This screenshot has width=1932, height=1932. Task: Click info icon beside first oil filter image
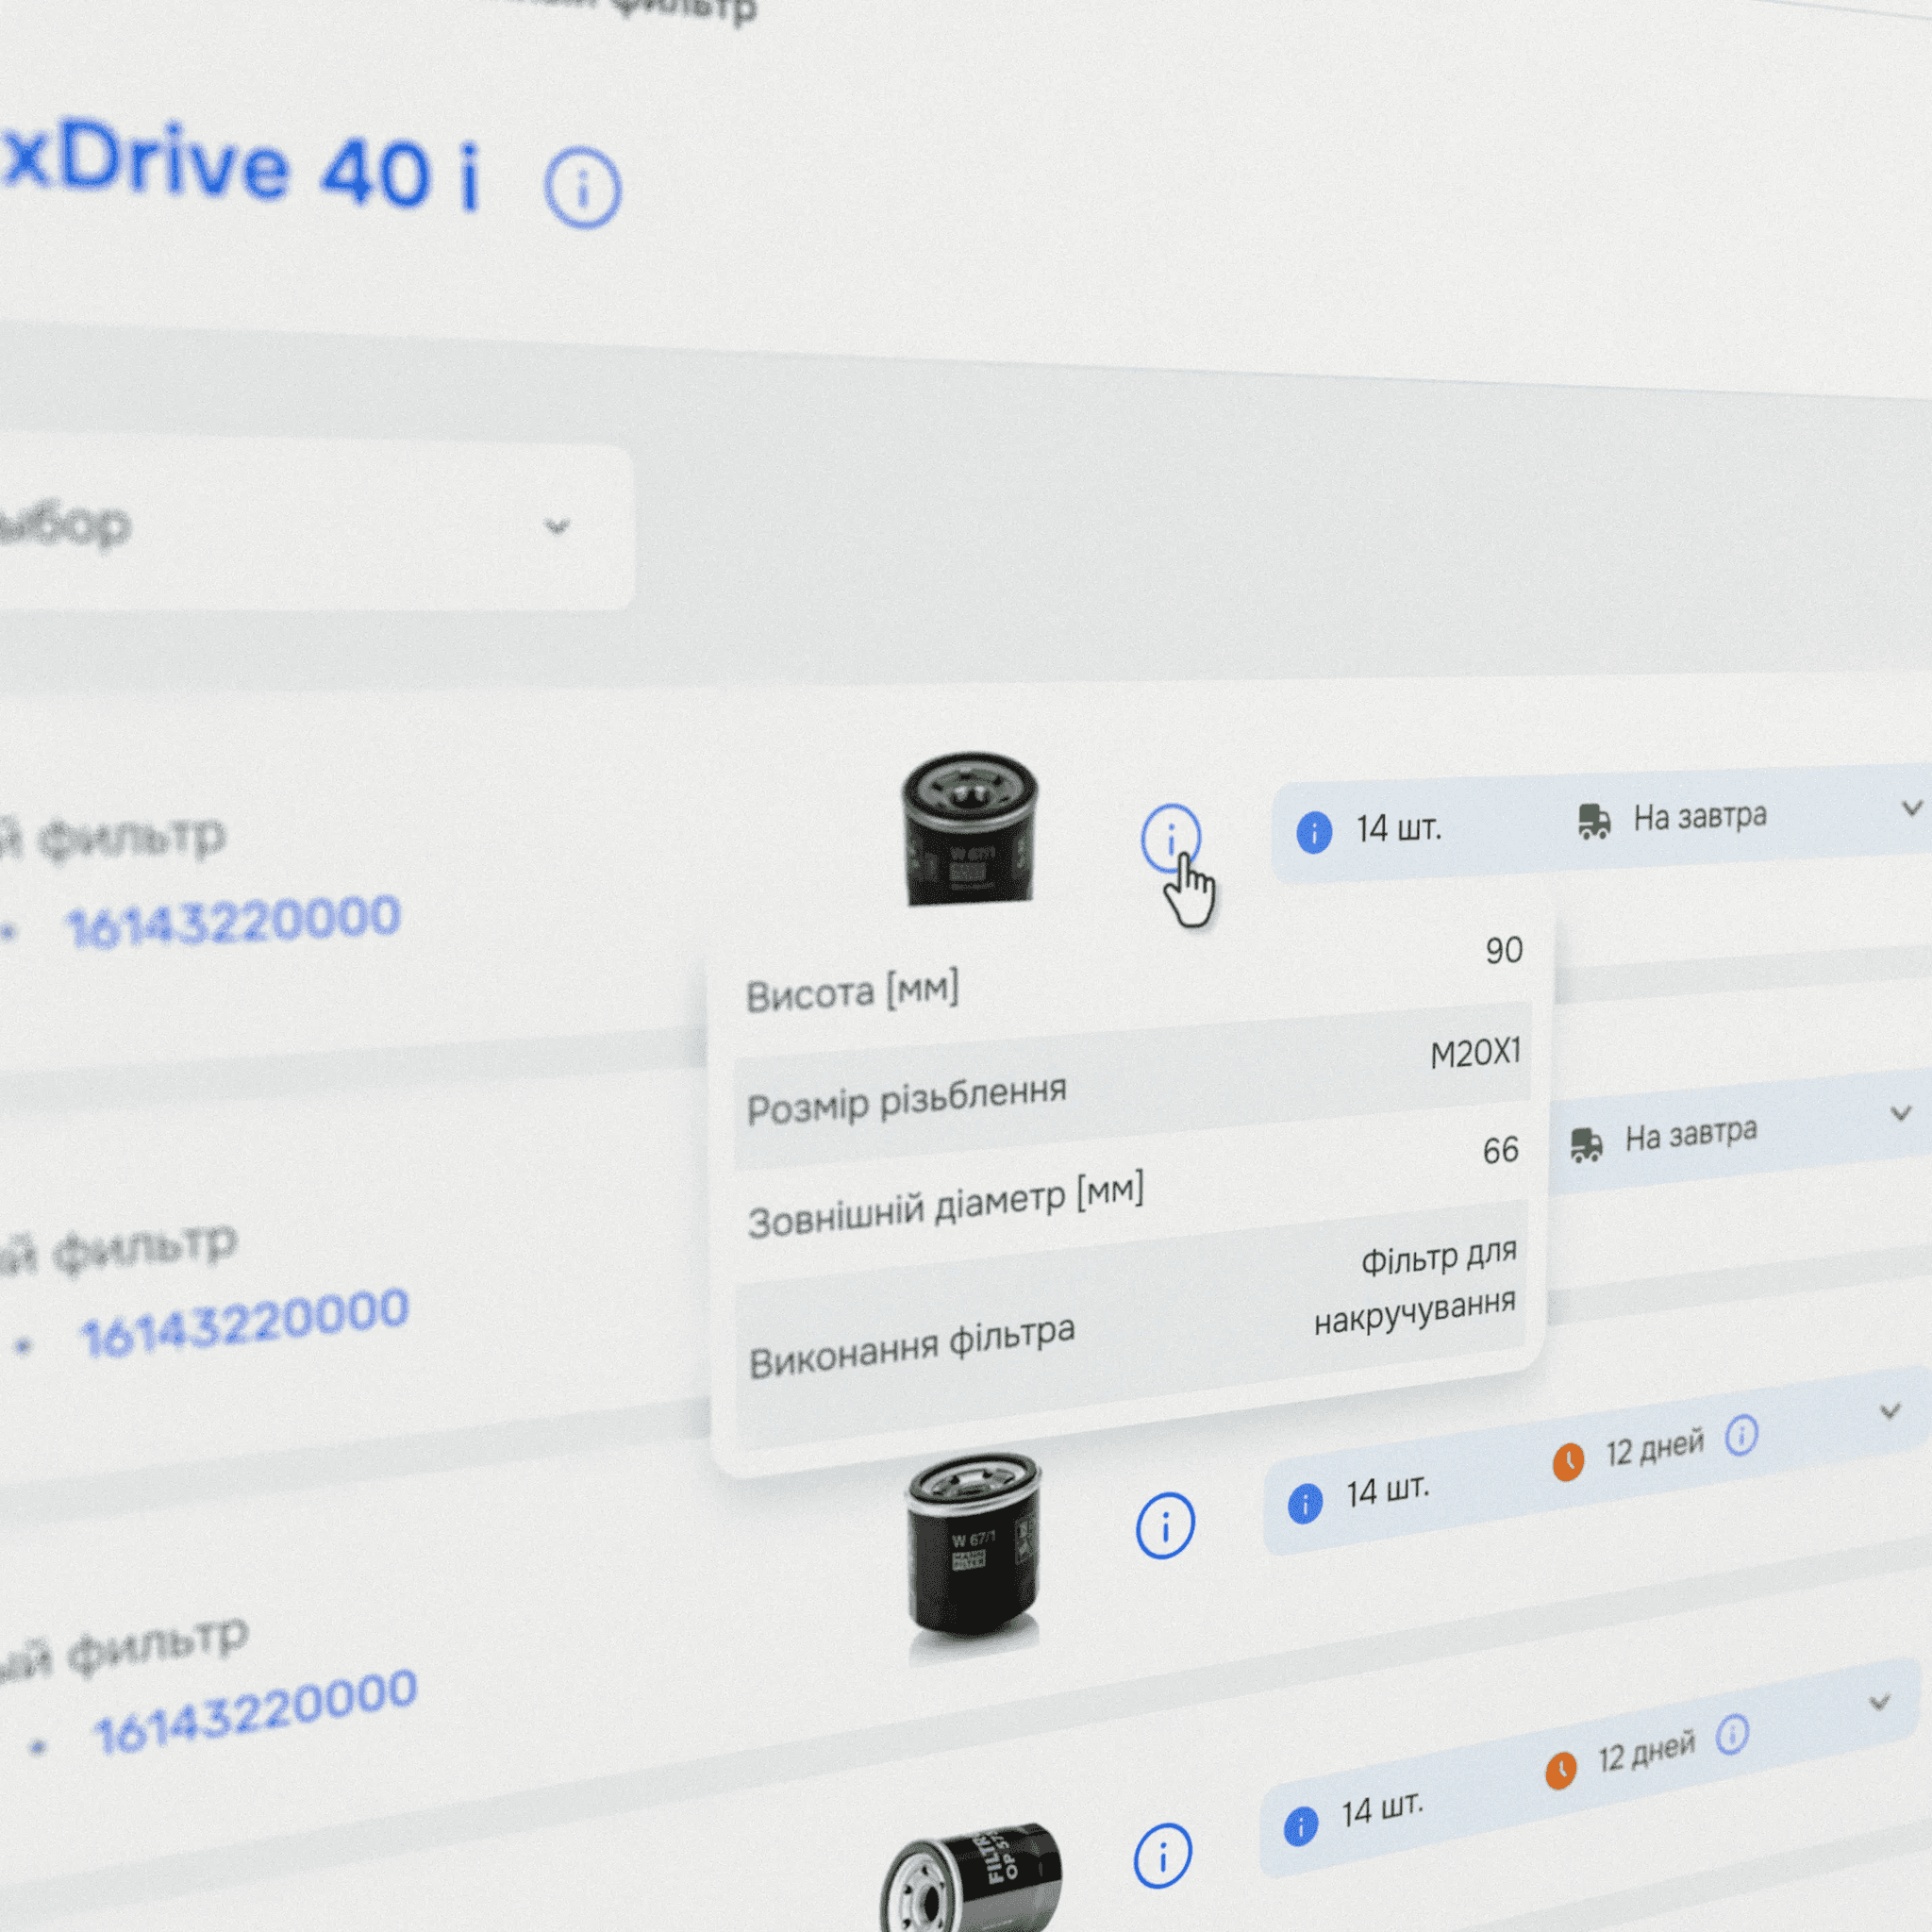(1170, 838)
